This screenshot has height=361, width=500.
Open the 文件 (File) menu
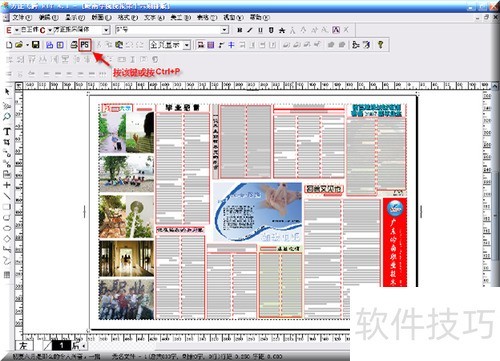(22, 17)
